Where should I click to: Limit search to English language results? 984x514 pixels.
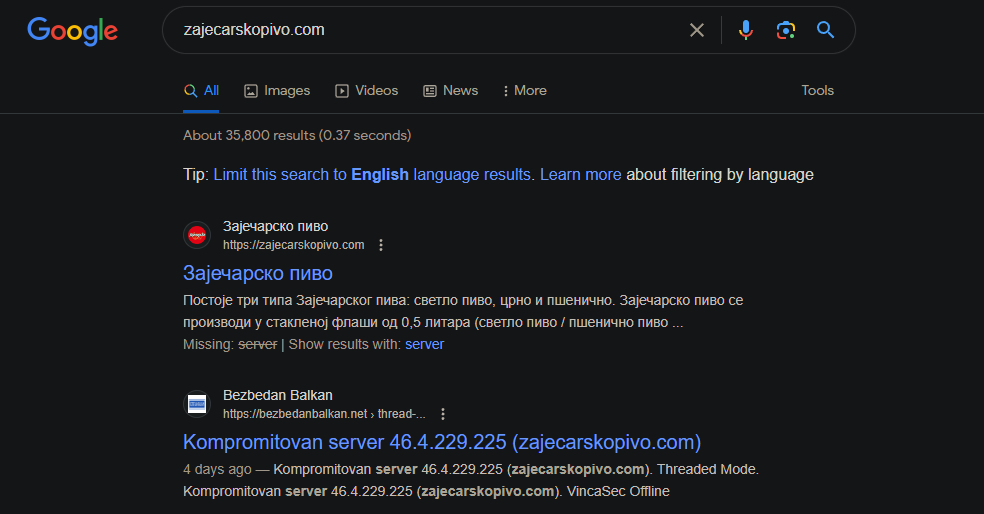372,174
